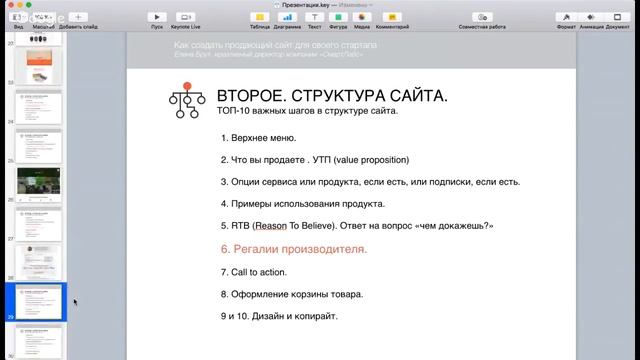Insert a shape with Фигура icon
The width and height of the screenshot is (640, 360).
click(x=338, y=17)
